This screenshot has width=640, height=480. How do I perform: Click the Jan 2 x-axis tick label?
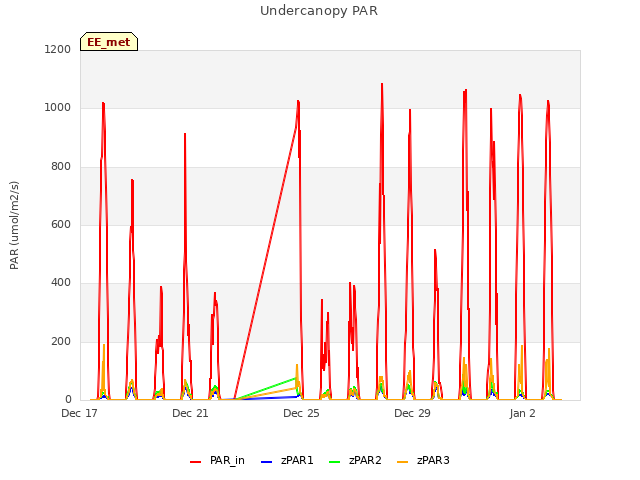522,413
